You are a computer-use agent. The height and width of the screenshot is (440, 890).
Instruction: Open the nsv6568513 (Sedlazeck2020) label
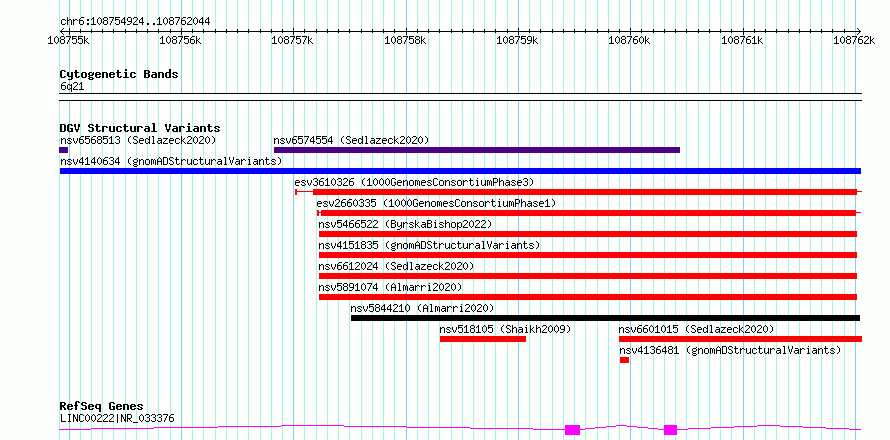click(x=138, y=140)
